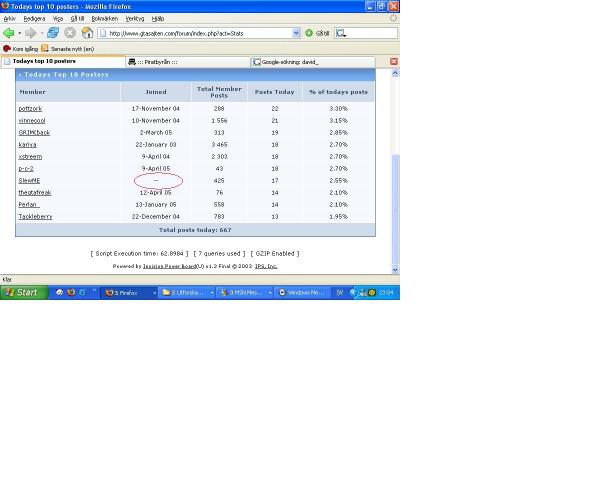The width and height of the screenshot is (600, 500).
Task: Open member profile link Tackleberry
Action: [x=35, y=216]
